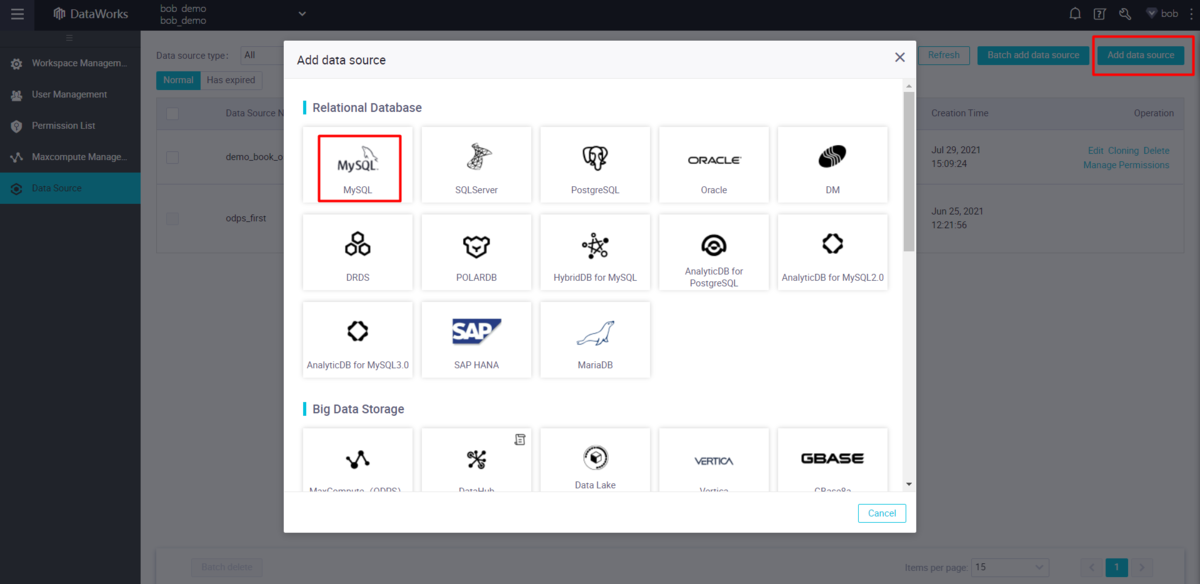Click the next page arrow
1200x584 pixels.
pyautogui.click(x=1143, y=567)
